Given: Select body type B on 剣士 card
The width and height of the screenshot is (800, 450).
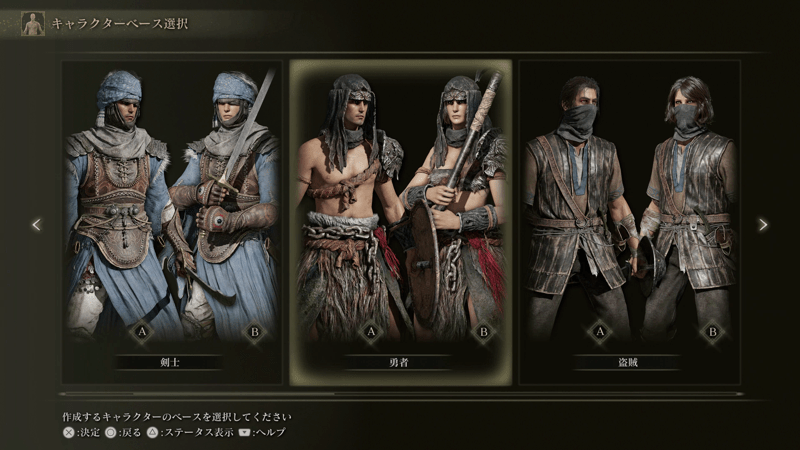Looking at the screenshot, I should pos(254,332).
